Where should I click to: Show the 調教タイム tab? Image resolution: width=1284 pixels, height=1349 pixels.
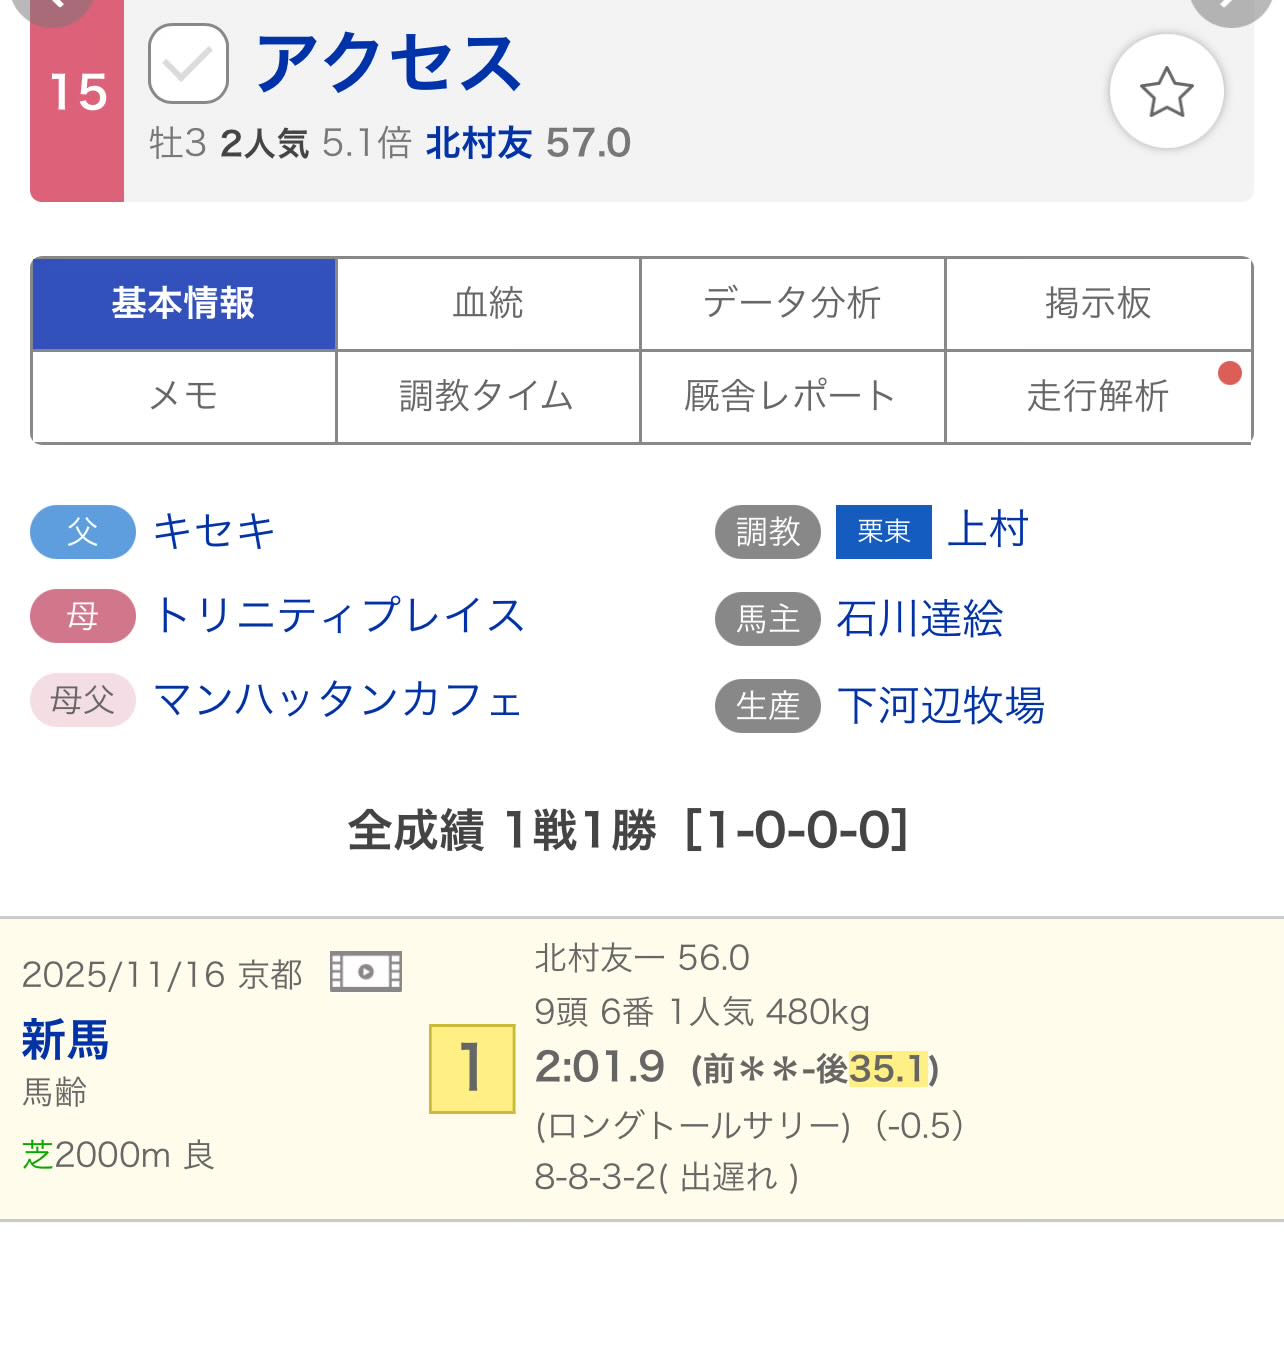(488, 396)
